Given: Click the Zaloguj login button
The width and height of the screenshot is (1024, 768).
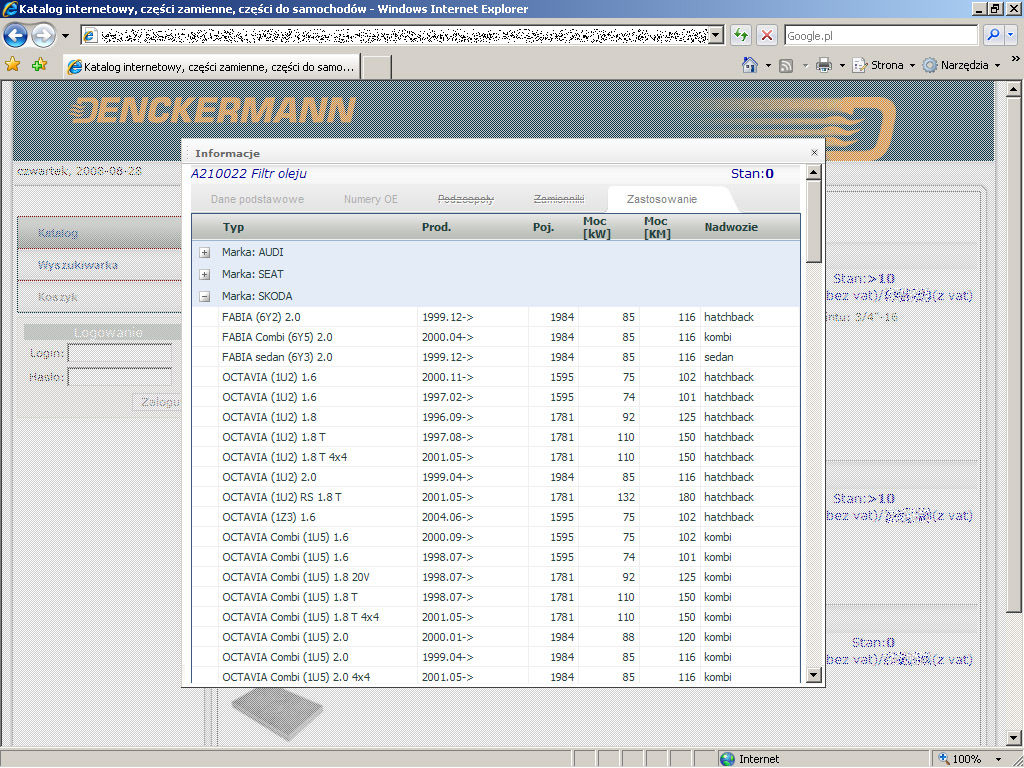Looking at the screenshot, I should pyautogui.click(x=157, y=402).
